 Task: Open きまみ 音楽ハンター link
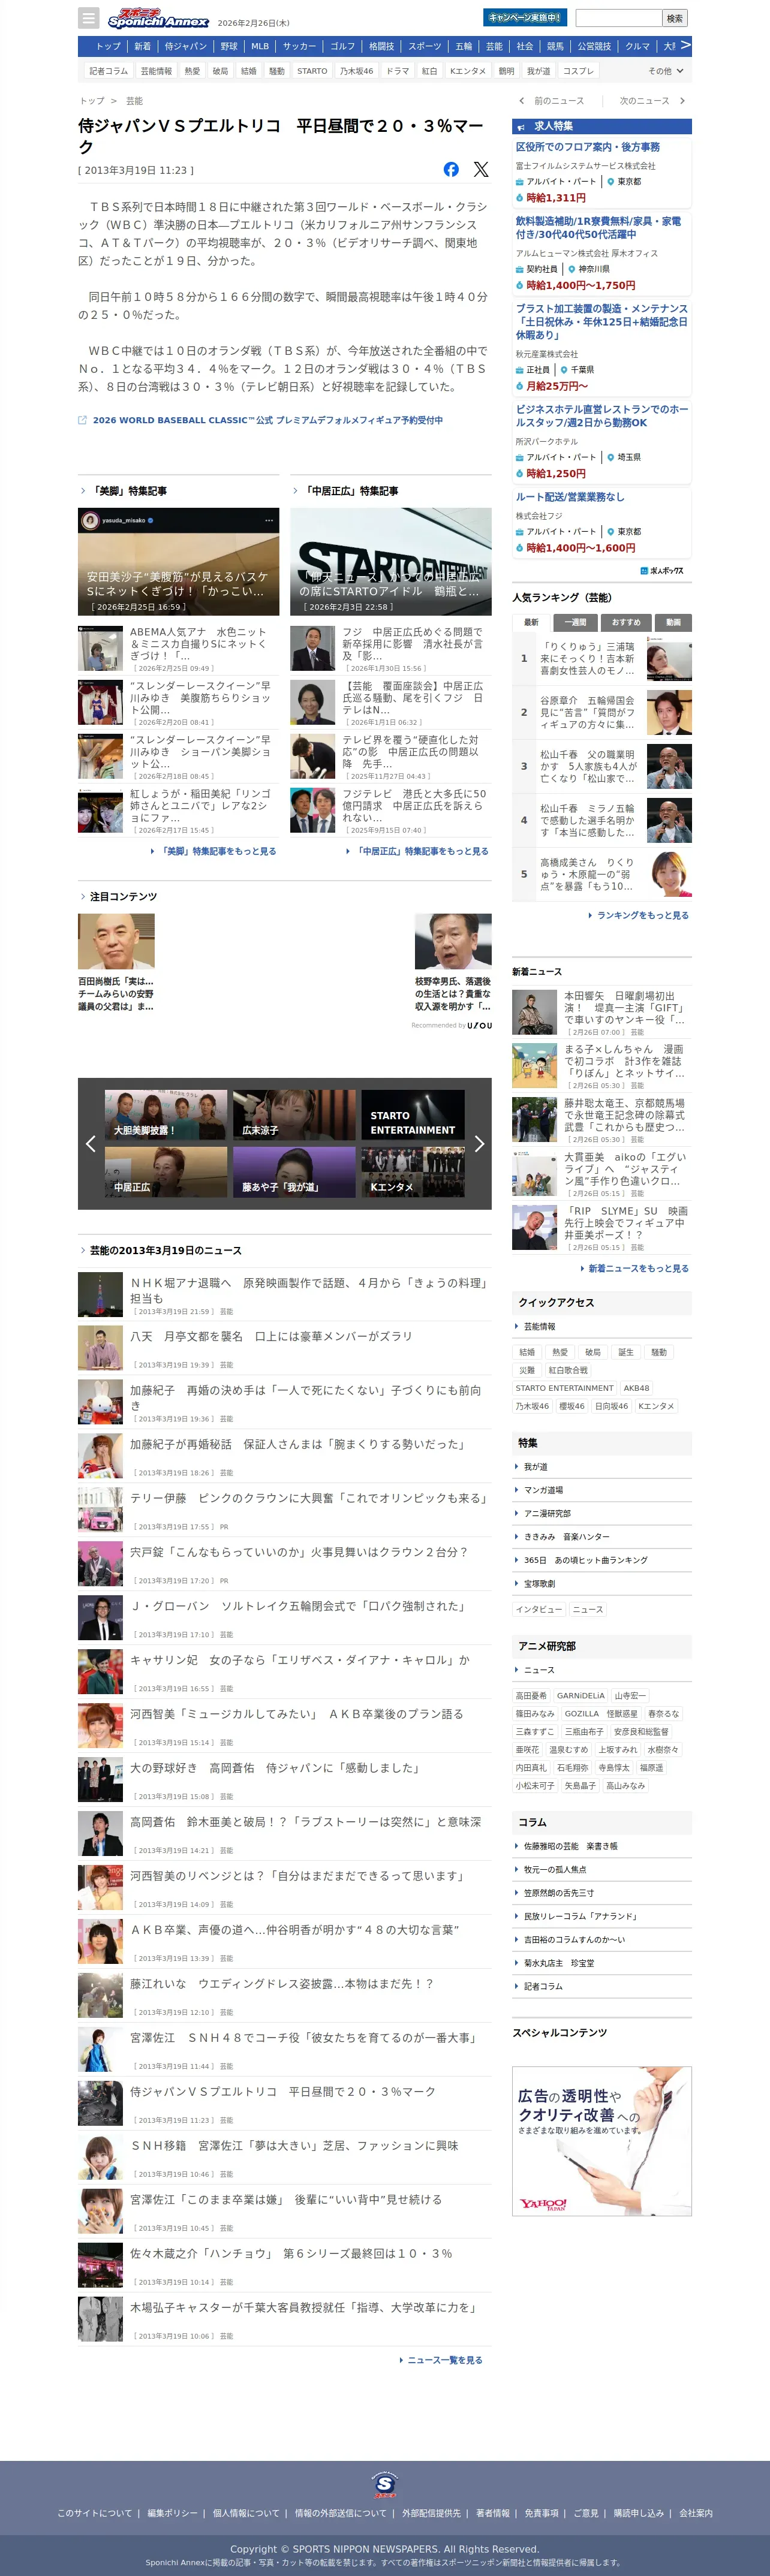click(x=566, y=1536)
